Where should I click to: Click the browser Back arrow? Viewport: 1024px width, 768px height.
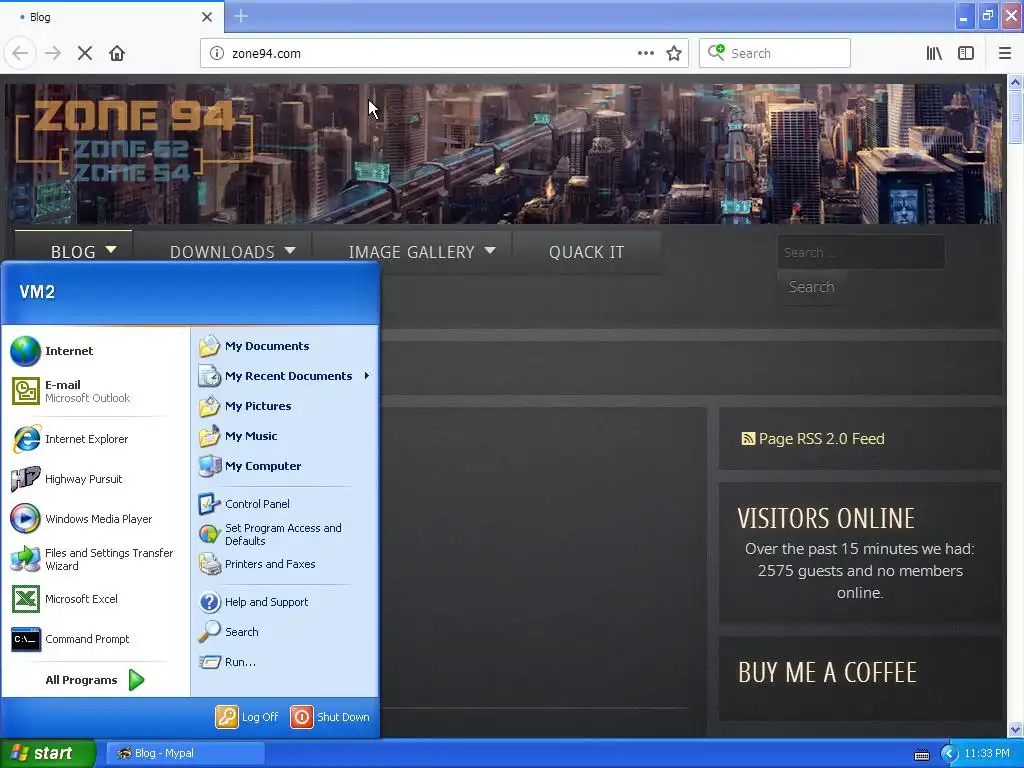[x=20, y=54]
